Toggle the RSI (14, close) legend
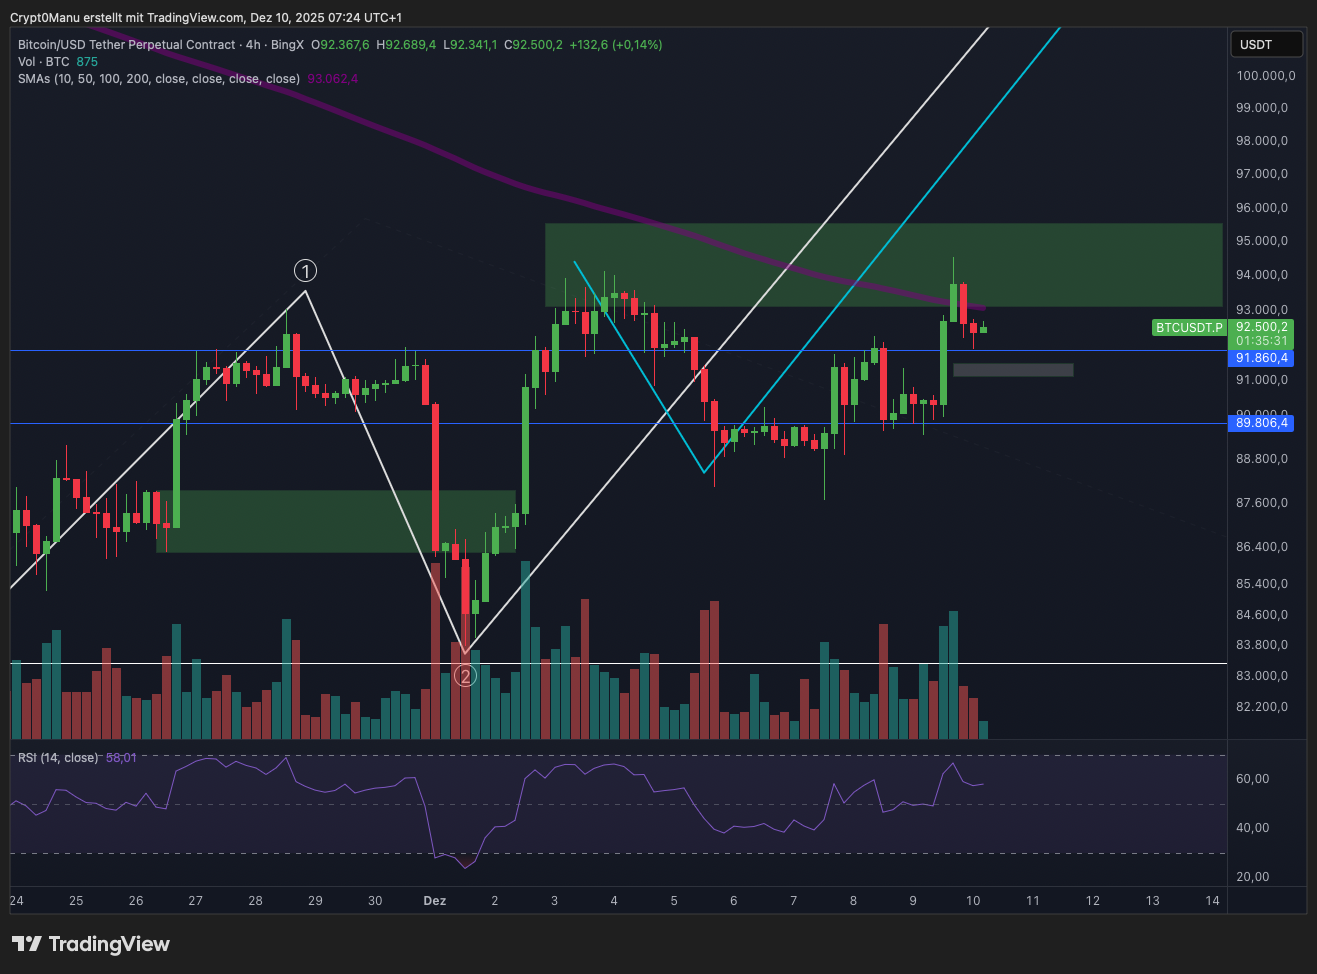The image size is (1317, 974). (58, 758)
